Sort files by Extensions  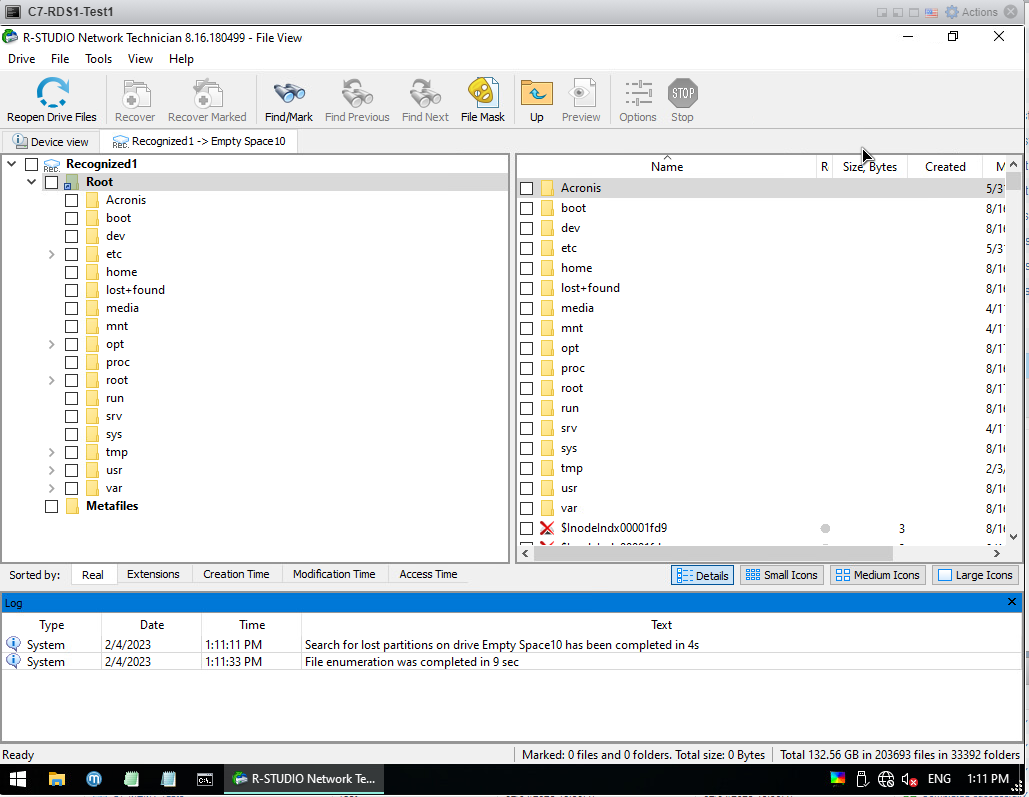click(153, 574)
